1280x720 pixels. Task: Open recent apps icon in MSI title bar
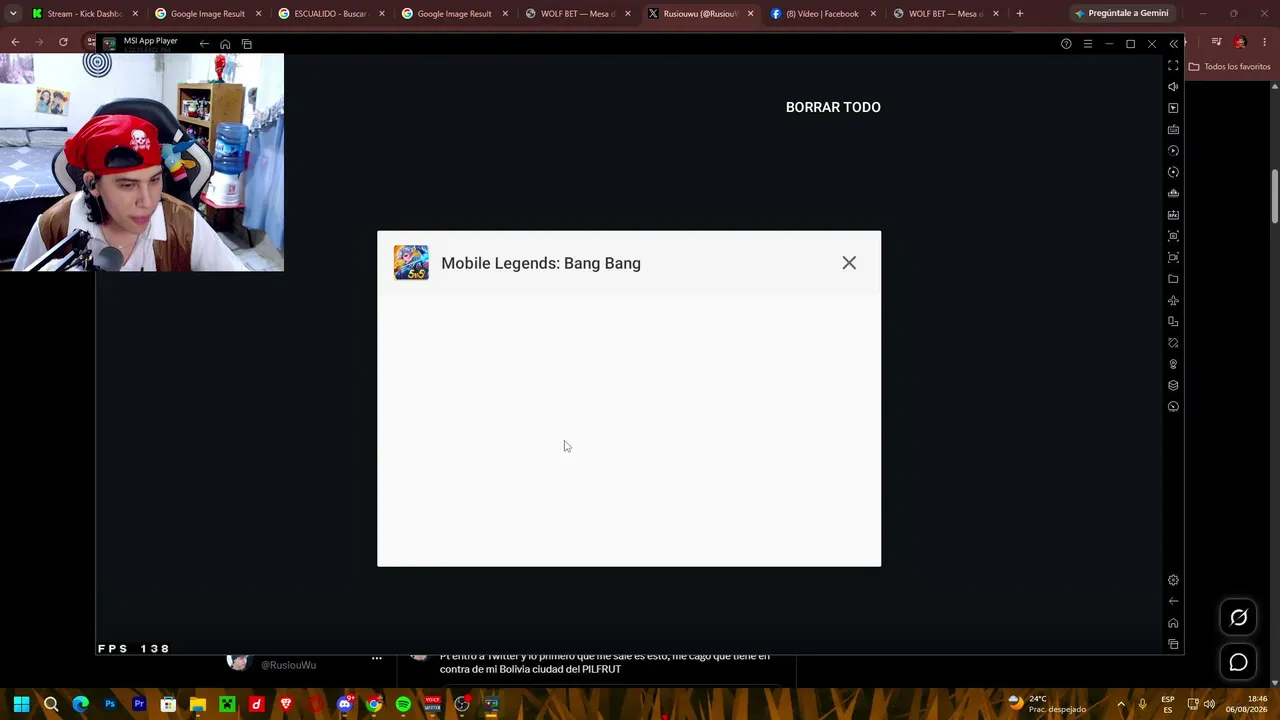point(247,44)
